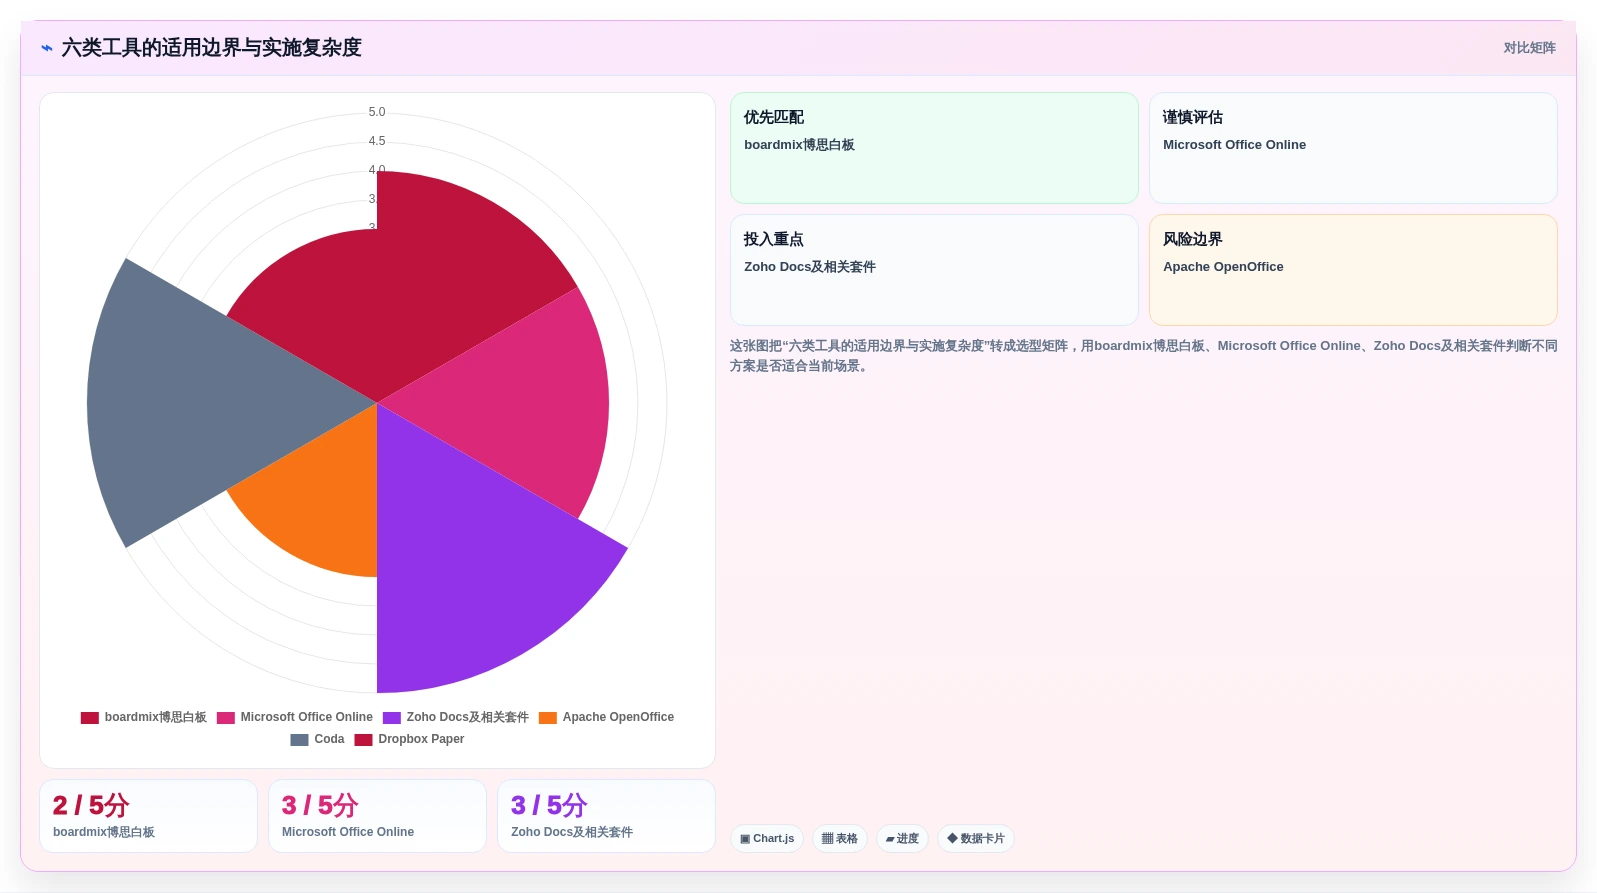Select the 2 / 5分 boardmix score card

click(x=148, y=816)
